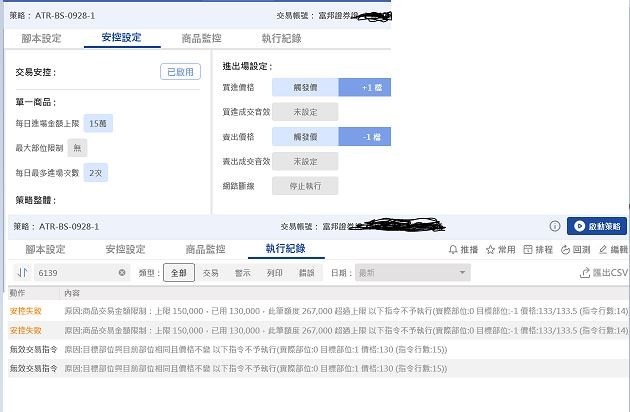630x412 pixels.
Task: Click the pencil icon for 編輯
Action: 603,250
